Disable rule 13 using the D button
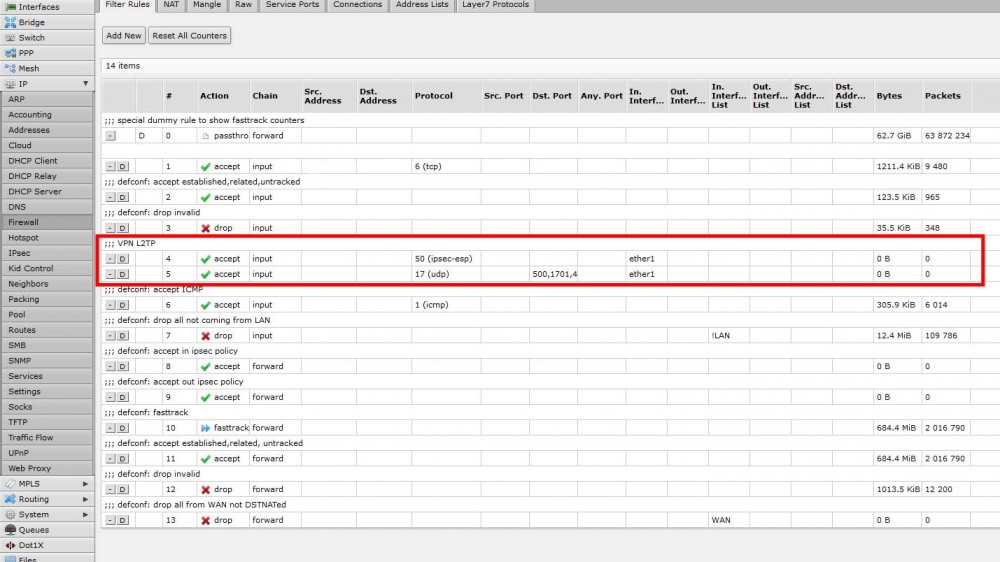This screenshot has width=1000, height=562. click(123, 521)
